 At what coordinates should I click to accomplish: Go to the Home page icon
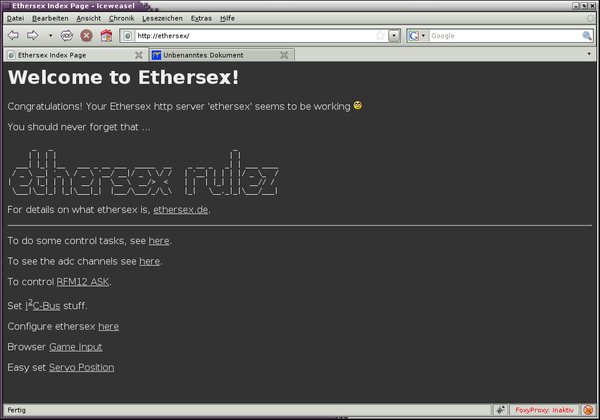click(x=106, y=36)
